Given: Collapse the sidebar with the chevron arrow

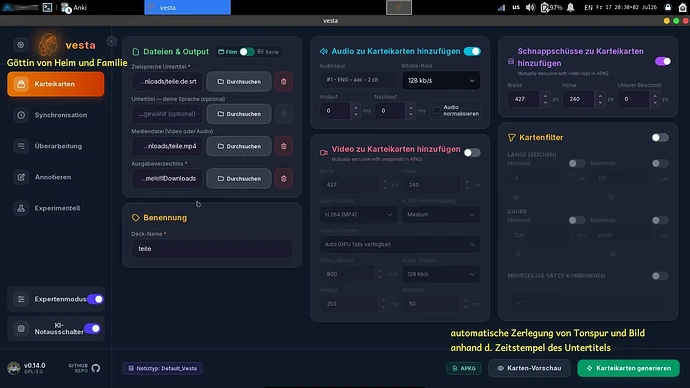Looking at the screenshot, I should (111, 41).
